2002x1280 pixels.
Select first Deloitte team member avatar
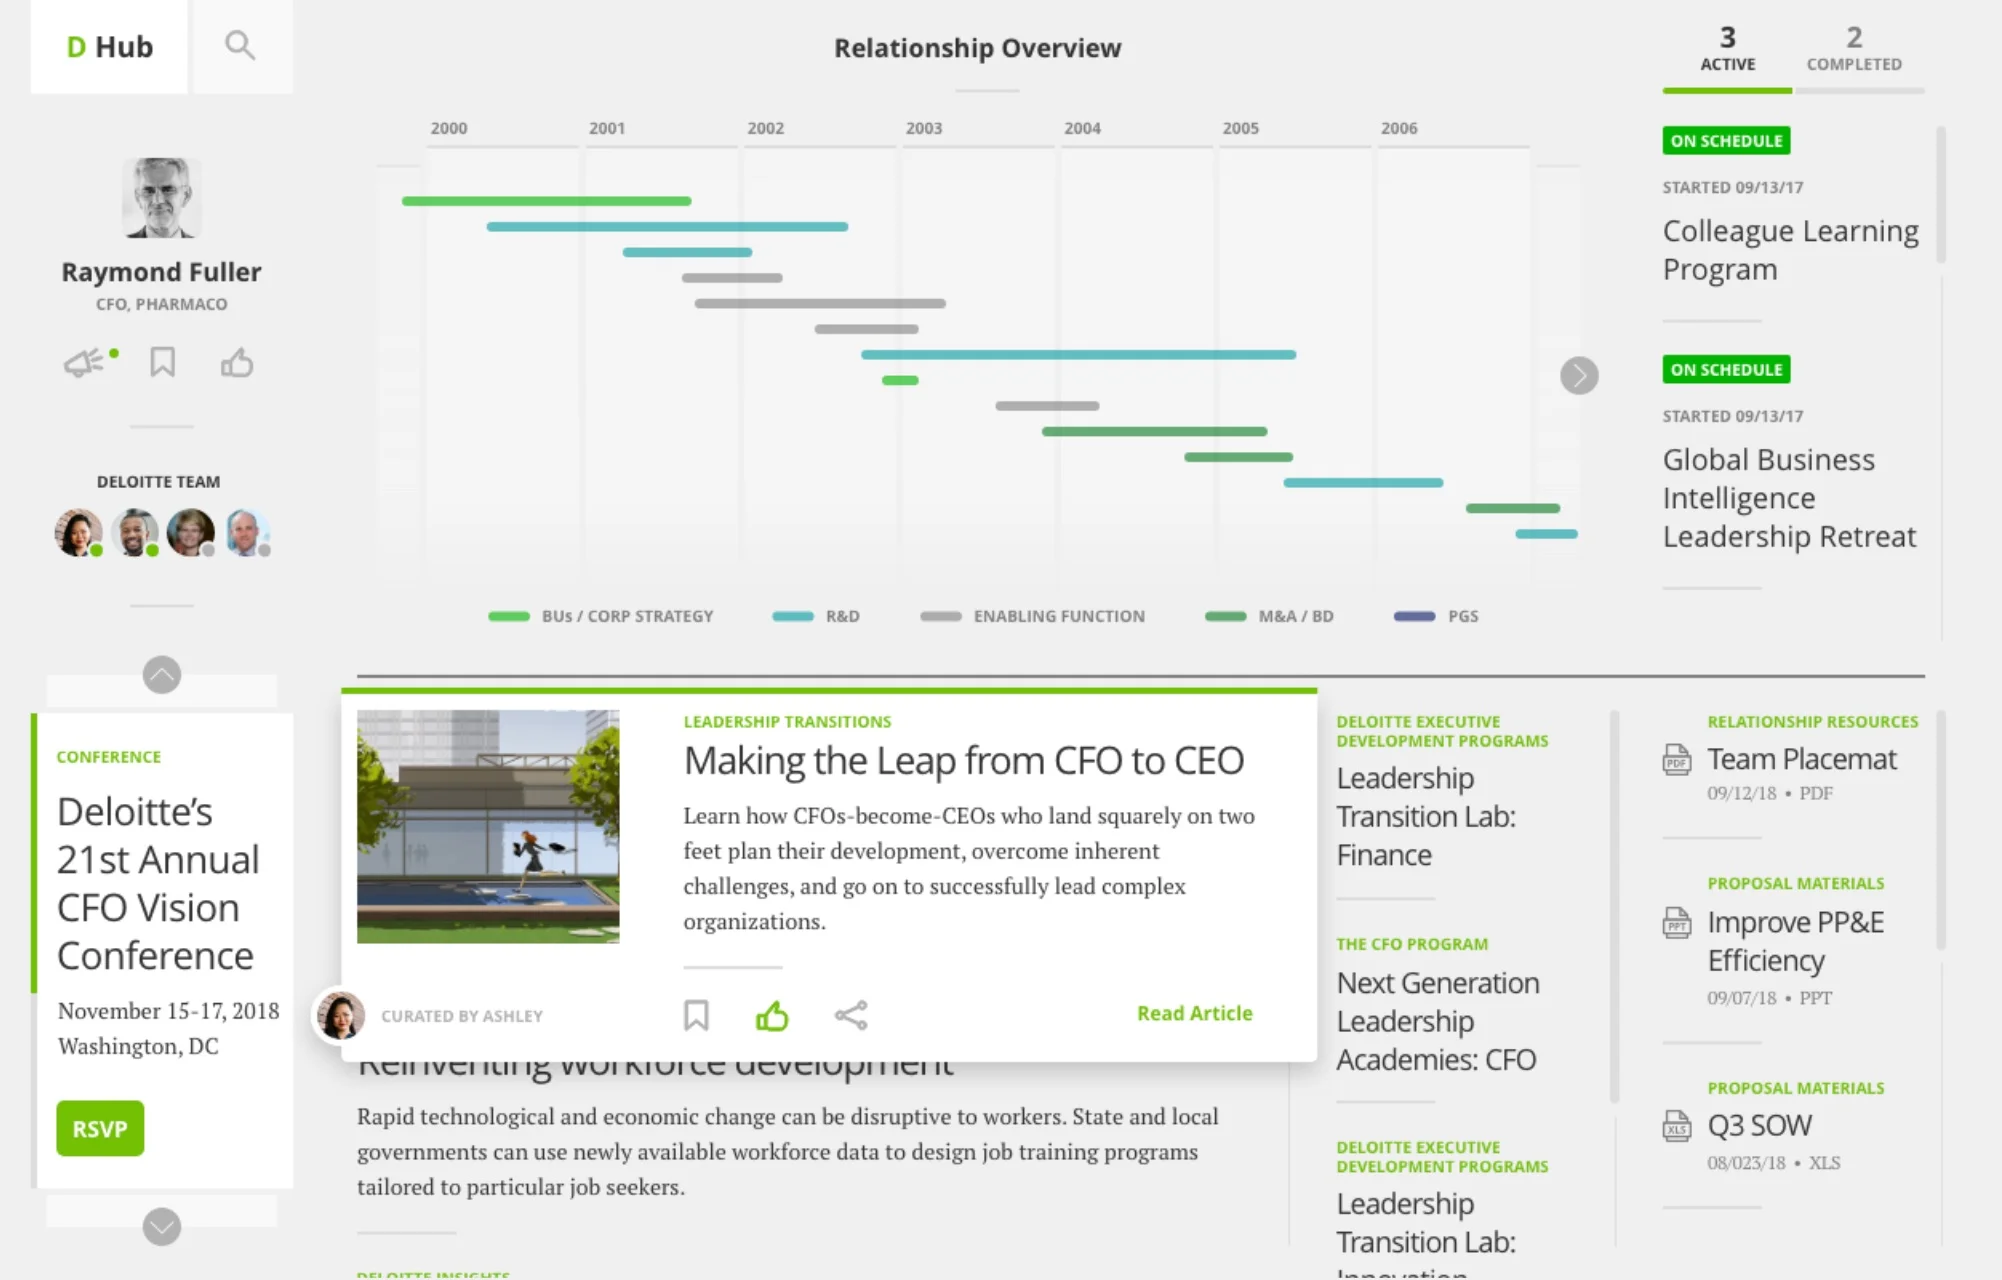coord(78,532)
